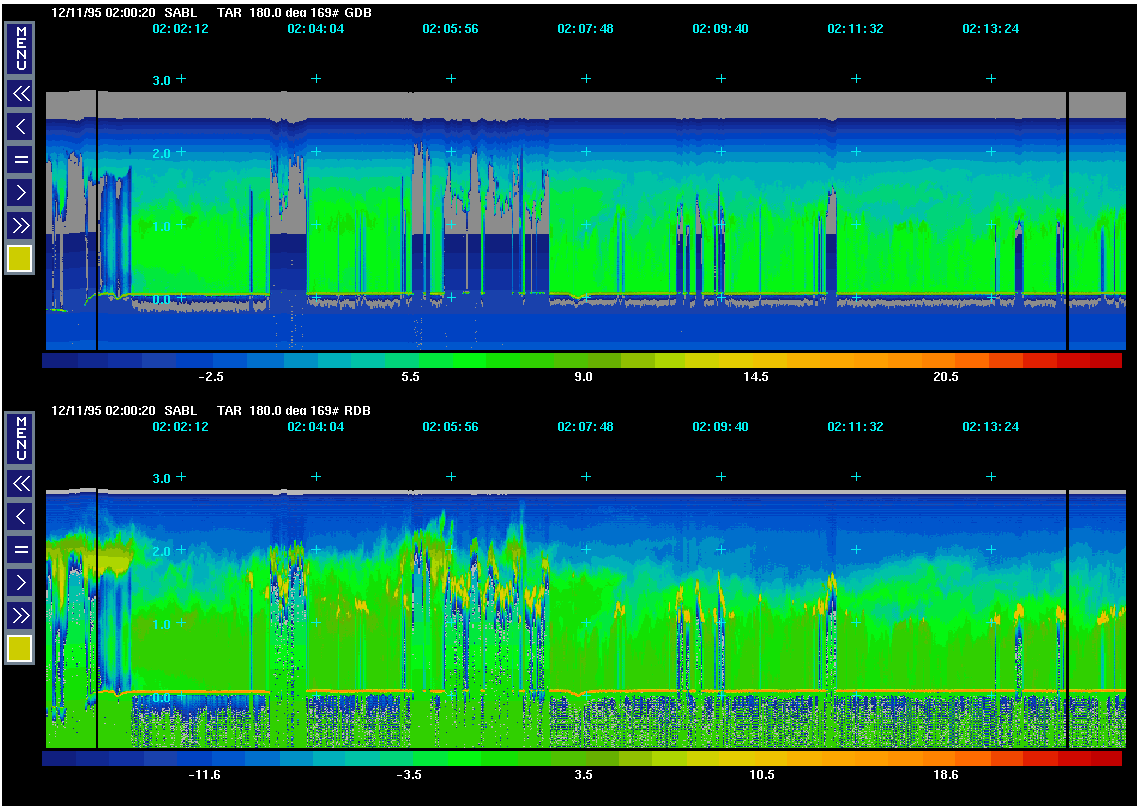Viewport: 1141px width, 810px height.
Task: Click the yellow square button in bottom panel
Action: pyautogui.click(x=20, y=649)
